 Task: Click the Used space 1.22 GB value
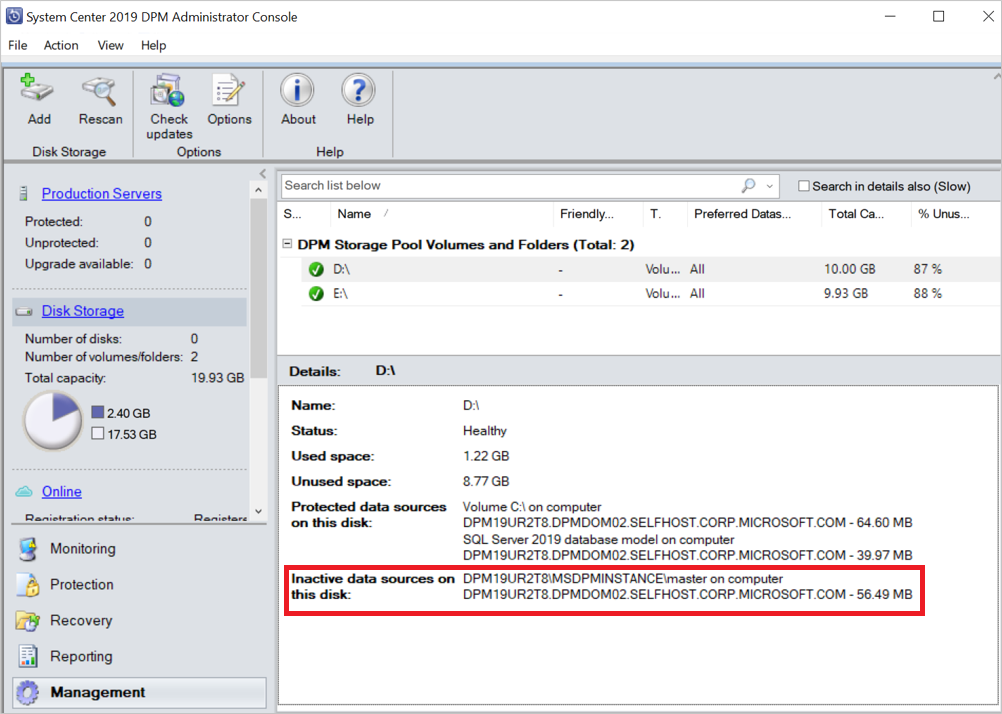click(486, 456)
